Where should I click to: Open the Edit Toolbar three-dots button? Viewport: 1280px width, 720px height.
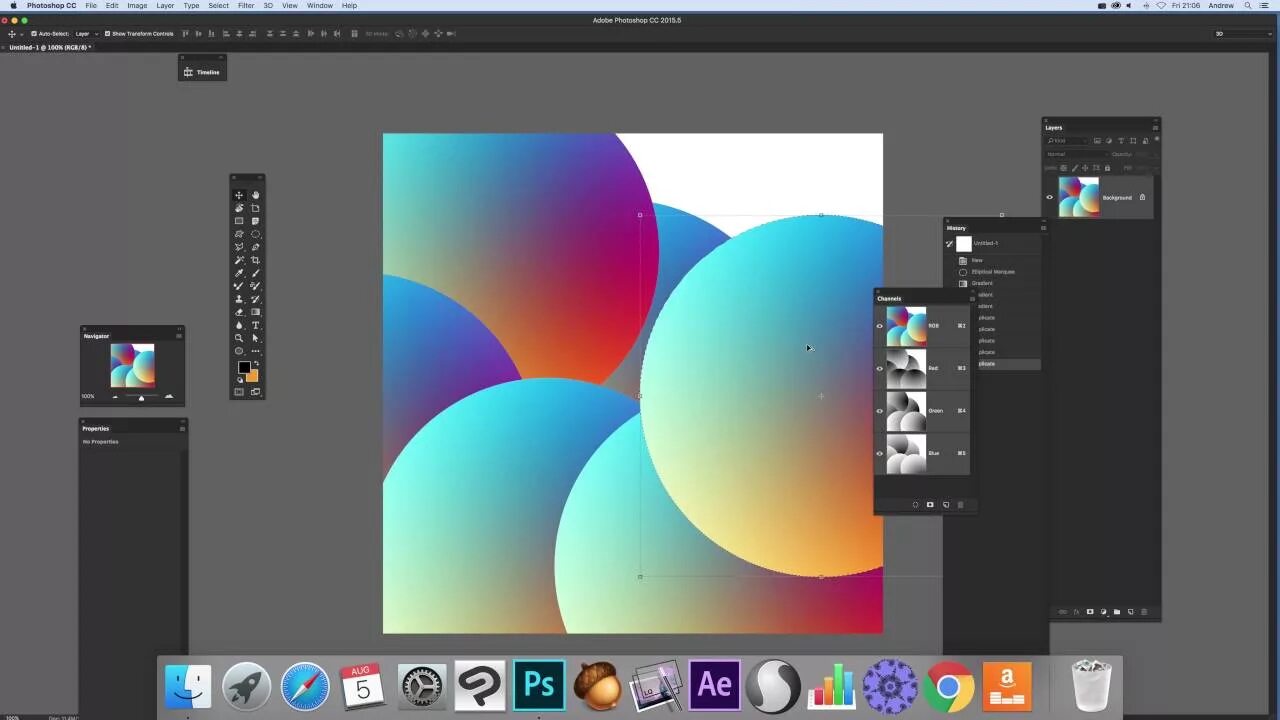coord(255,351)
